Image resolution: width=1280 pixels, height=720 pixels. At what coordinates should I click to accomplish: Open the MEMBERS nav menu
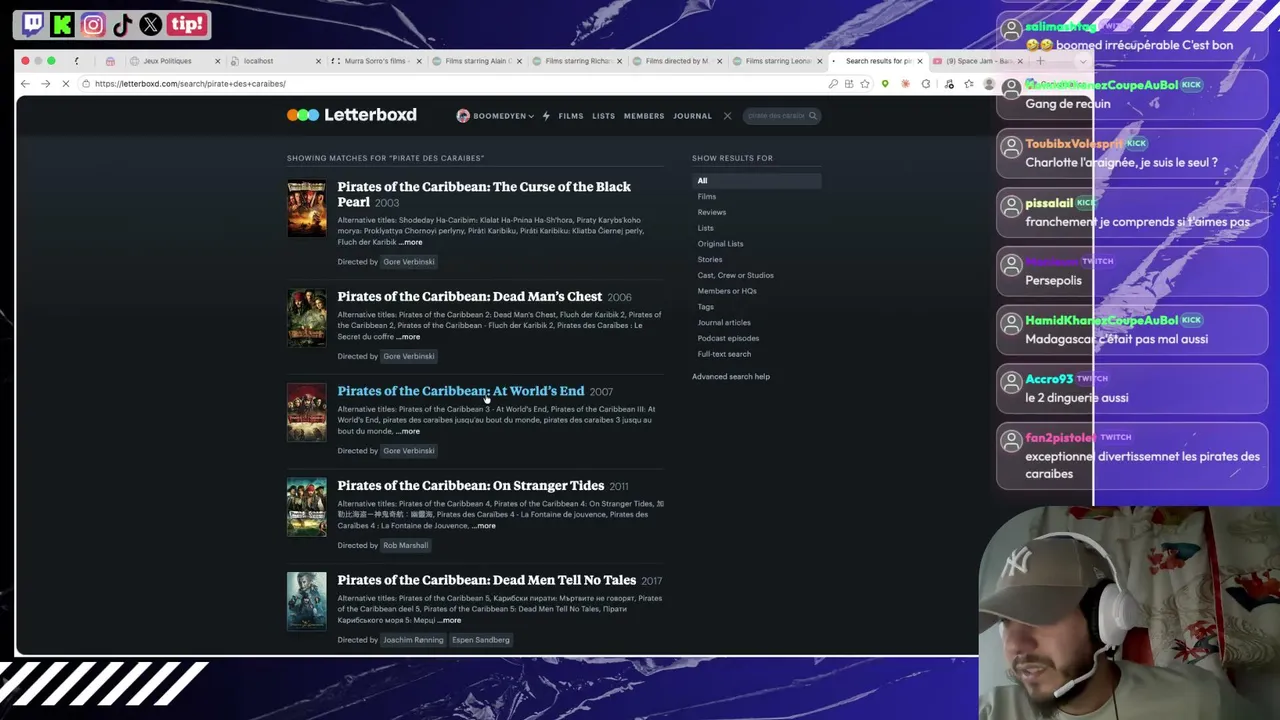tap(644, 116)
